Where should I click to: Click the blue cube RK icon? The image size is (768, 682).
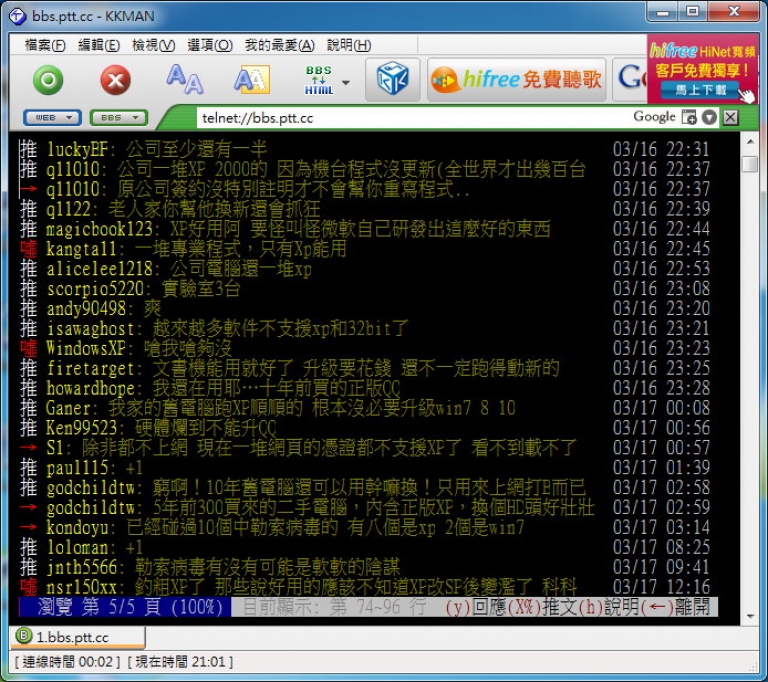tap(392, 79)
